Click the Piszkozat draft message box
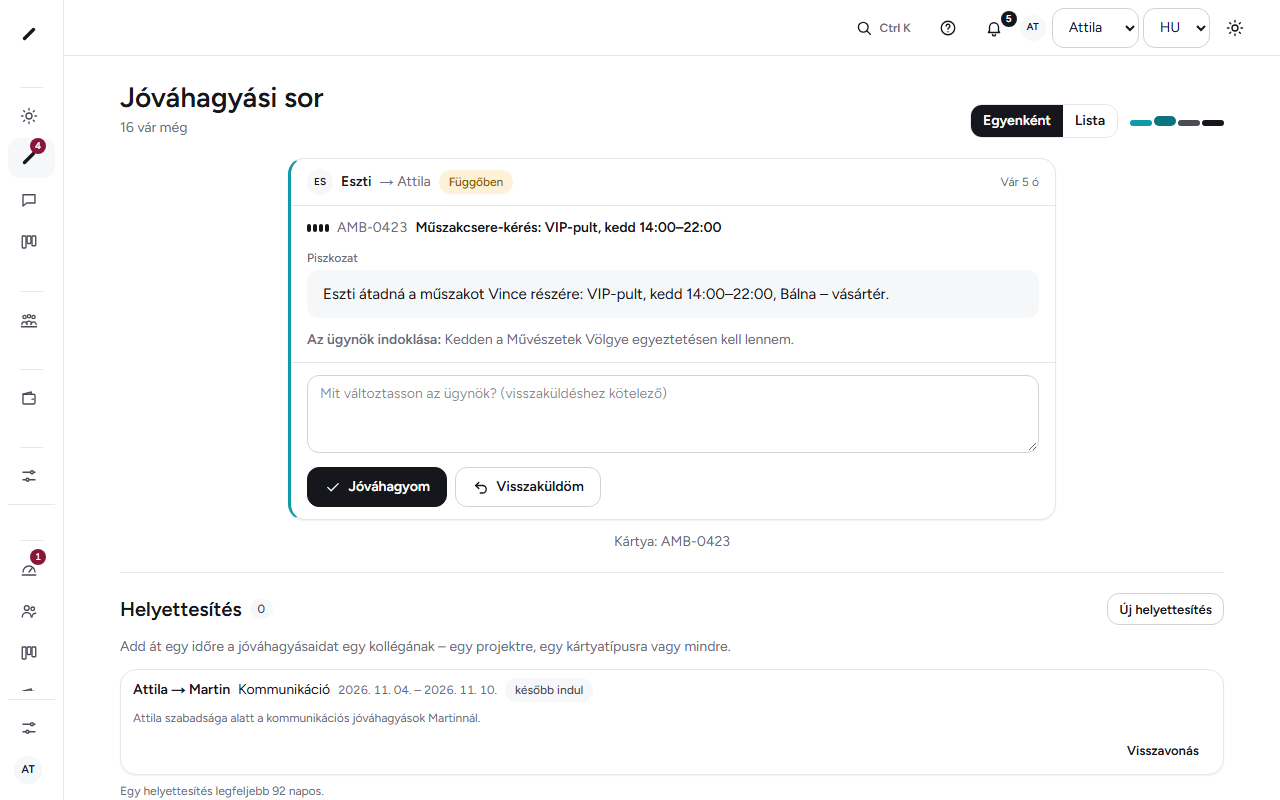Screen dimensions: 1280x800 [673, 294]
